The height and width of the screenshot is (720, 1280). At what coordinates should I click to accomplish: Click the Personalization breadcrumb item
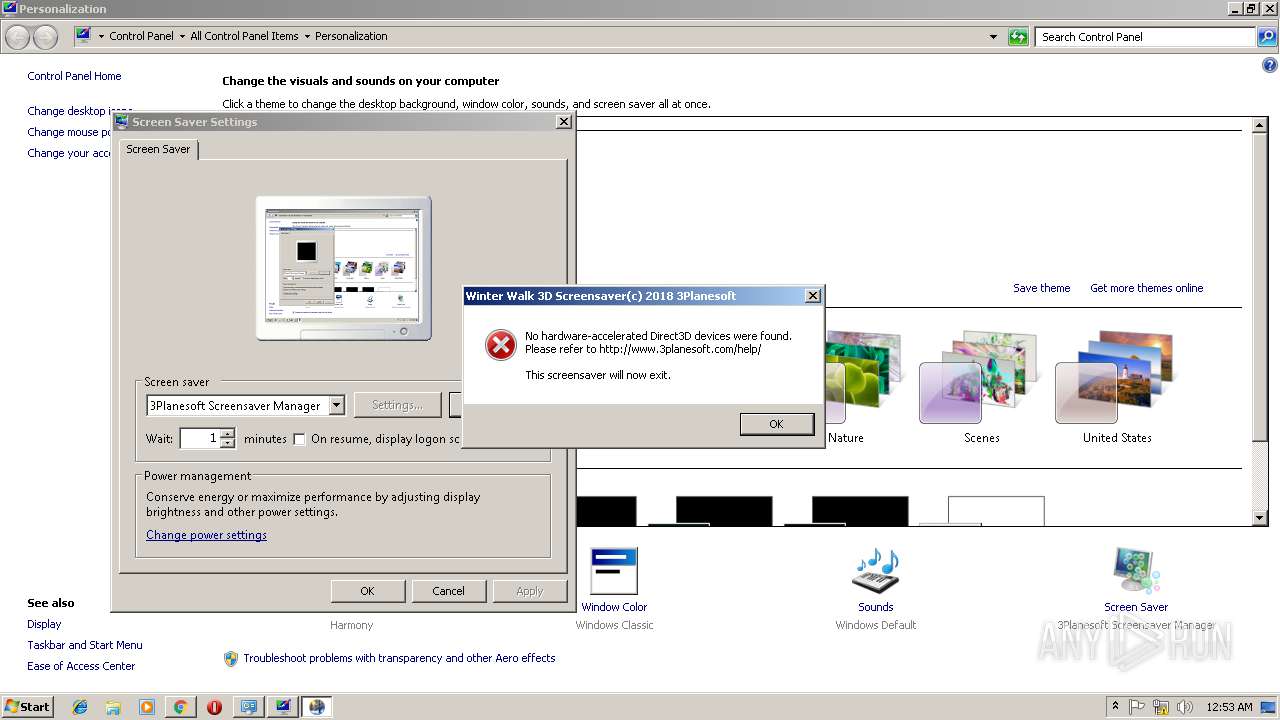tap(351, 36)
